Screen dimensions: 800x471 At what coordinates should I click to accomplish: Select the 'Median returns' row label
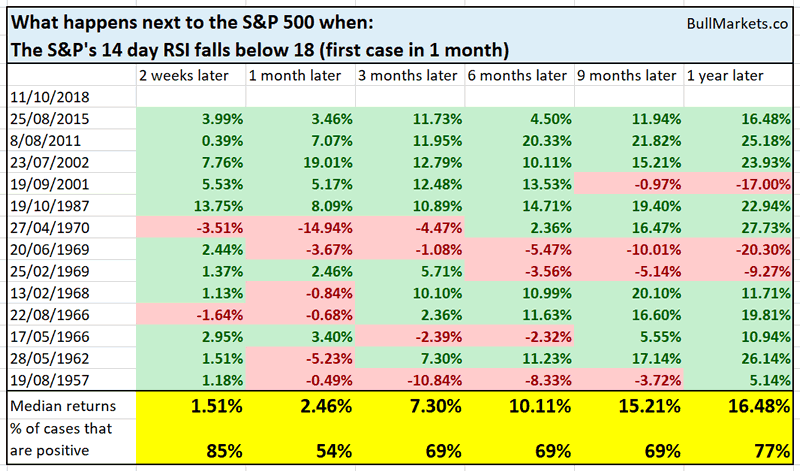[59, 406]
